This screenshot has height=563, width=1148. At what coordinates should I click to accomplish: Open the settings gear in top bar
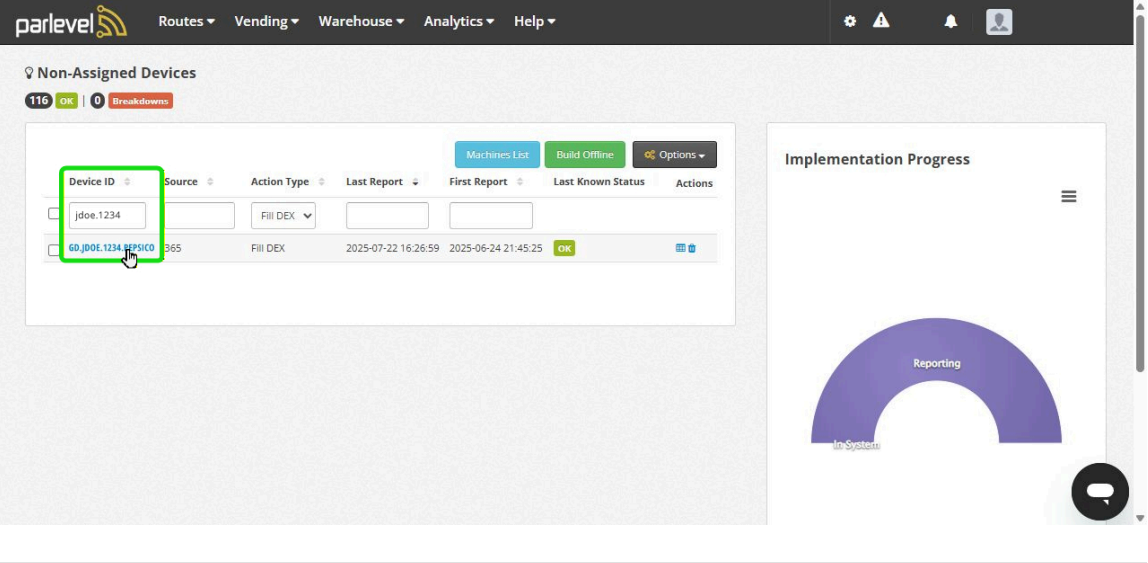[x=850, y=21]
